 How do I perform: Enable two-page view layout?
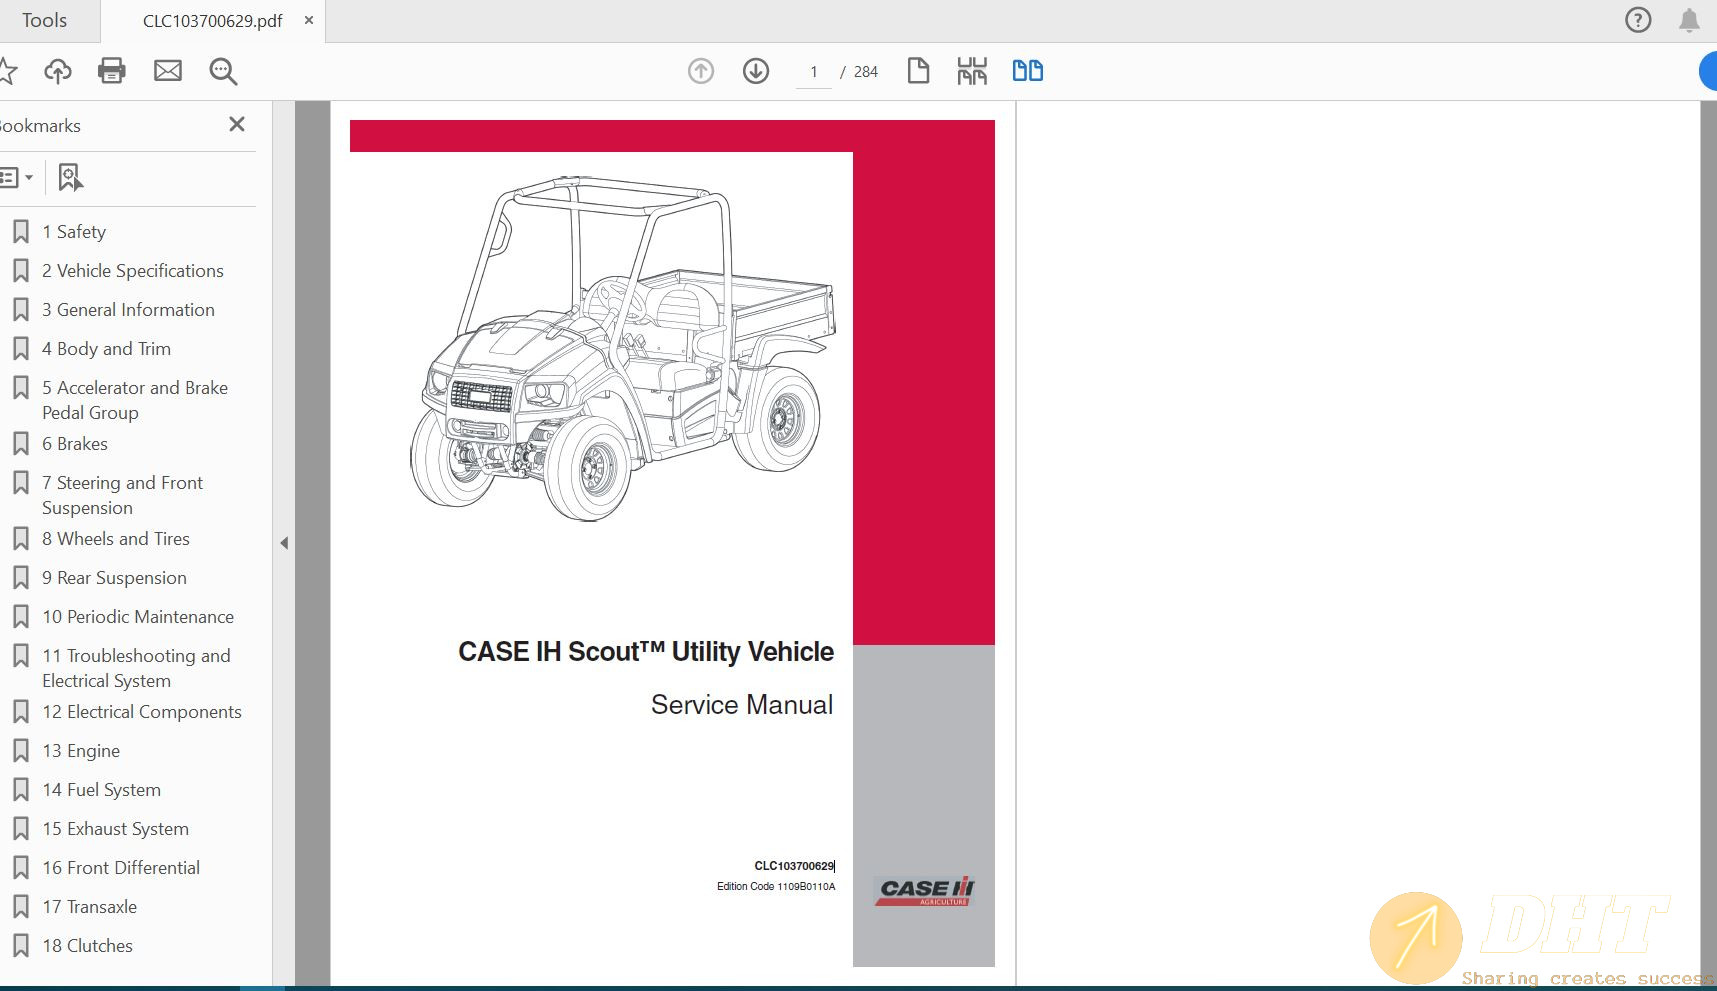click(1027, 71)
